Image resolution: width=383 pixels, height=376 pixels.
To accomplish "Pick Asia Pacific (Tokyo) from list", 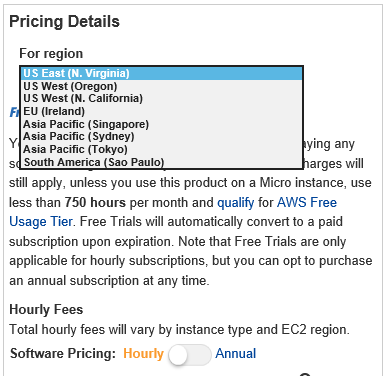I will pyautogui.click(x=162, y=149).
